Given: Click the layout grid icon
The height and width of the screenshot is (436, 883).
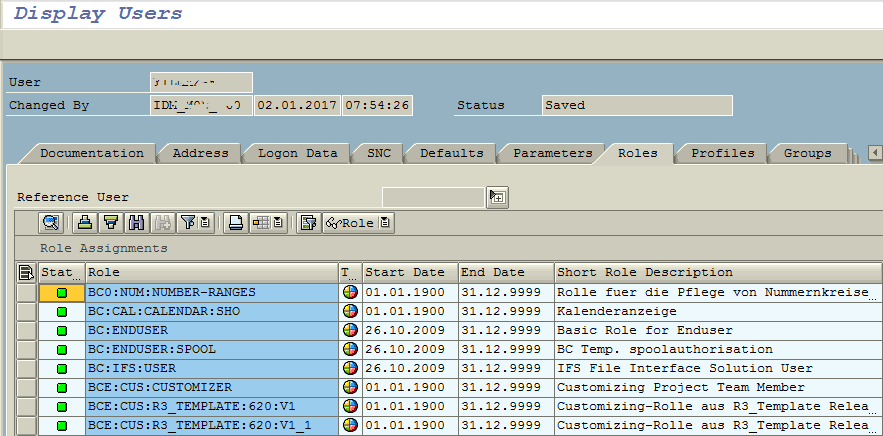Looking at the screenshot, I should tap(261, 223).
